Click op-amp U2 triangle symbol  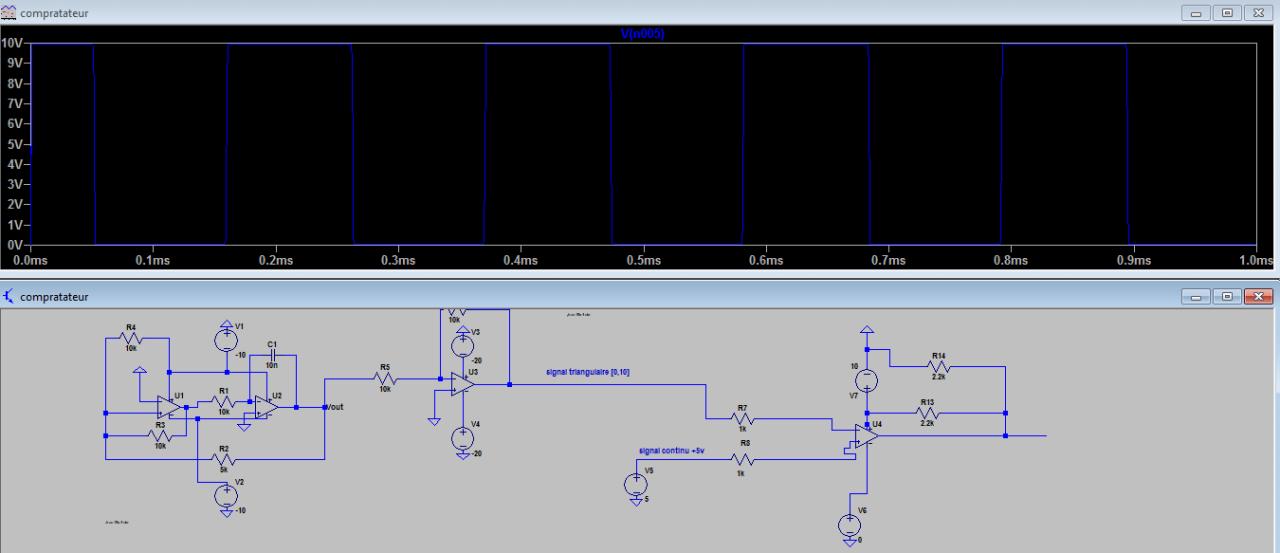pos(266,407)
